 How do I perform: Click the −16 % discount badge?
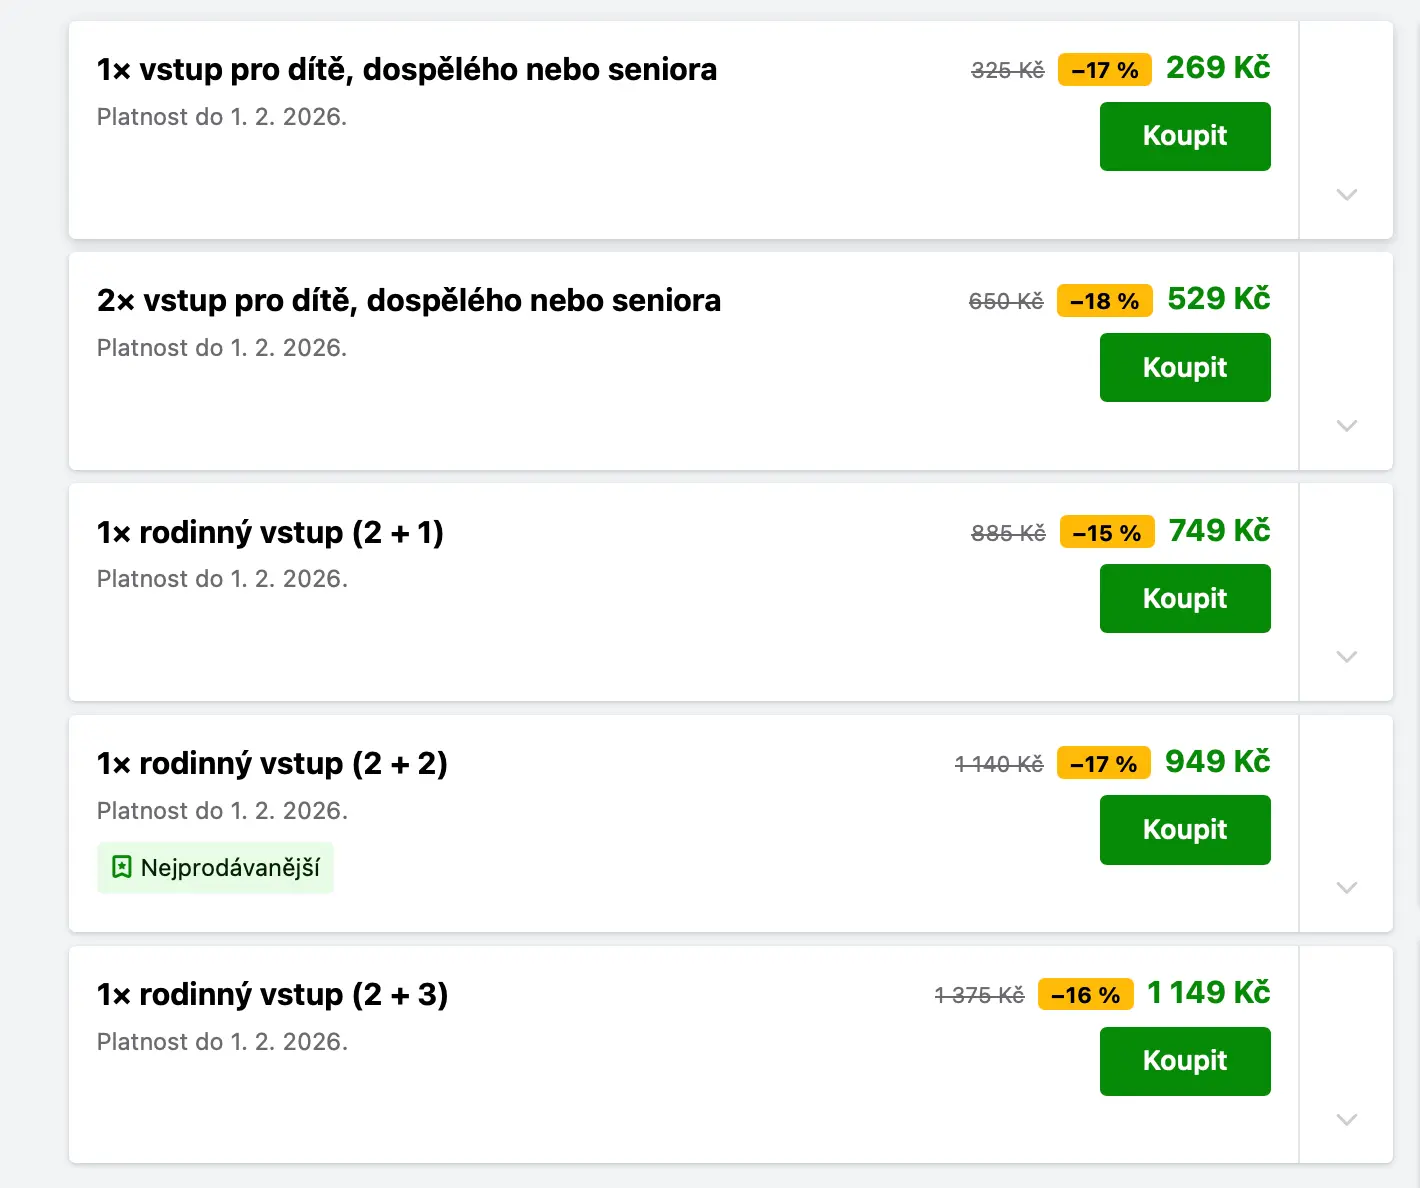(1085, 995)
